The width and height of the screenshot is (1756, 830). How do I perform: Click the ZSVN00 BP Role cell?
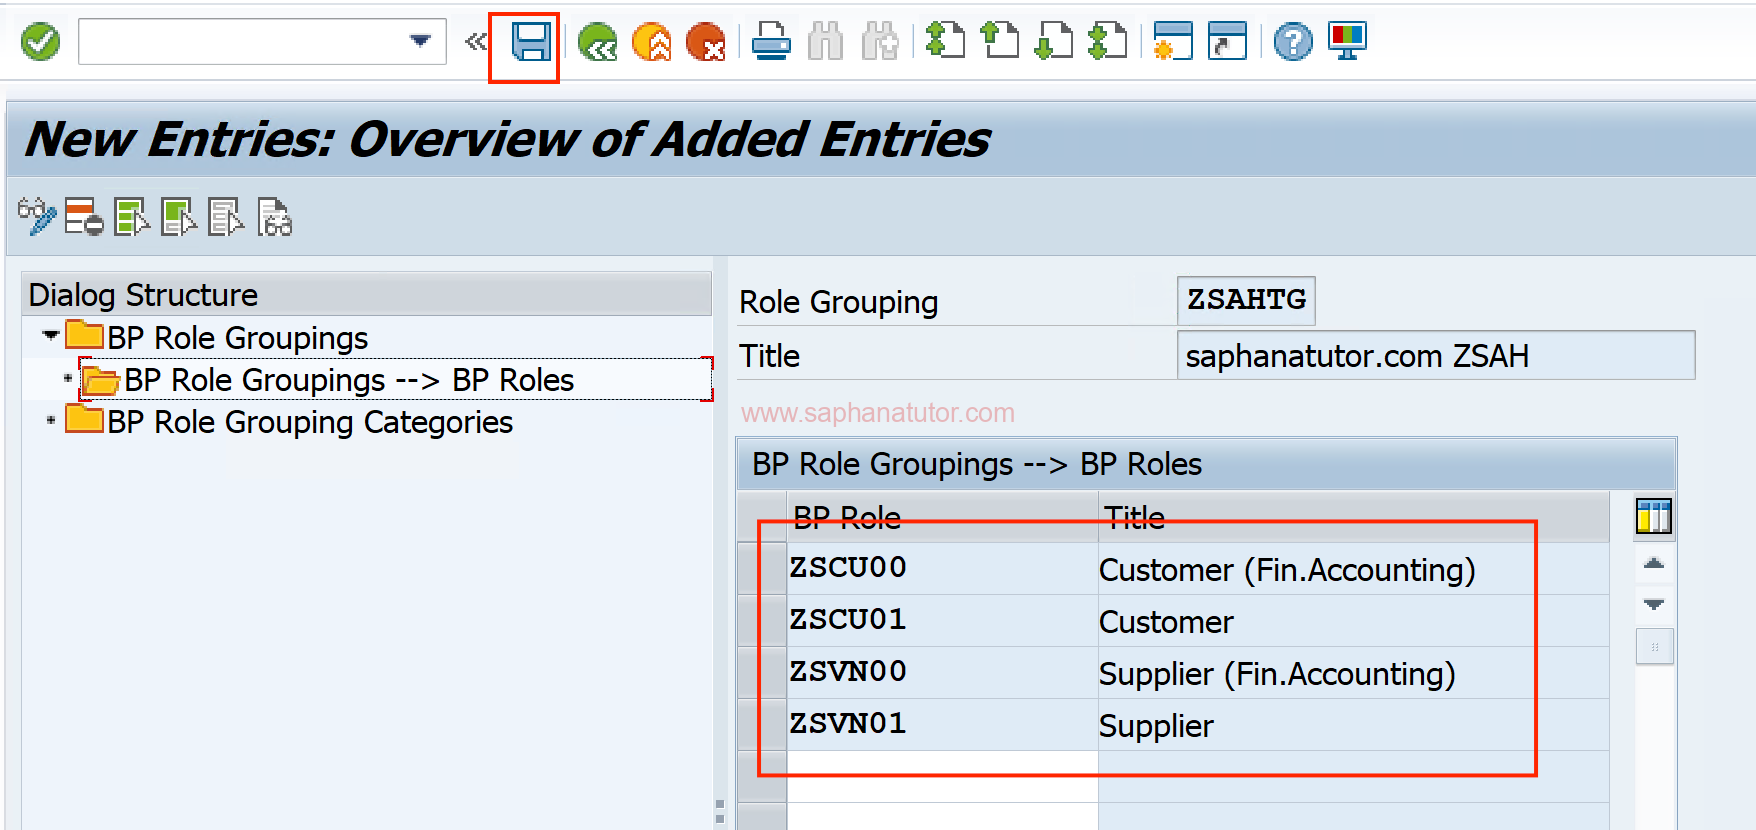[942, 673]
